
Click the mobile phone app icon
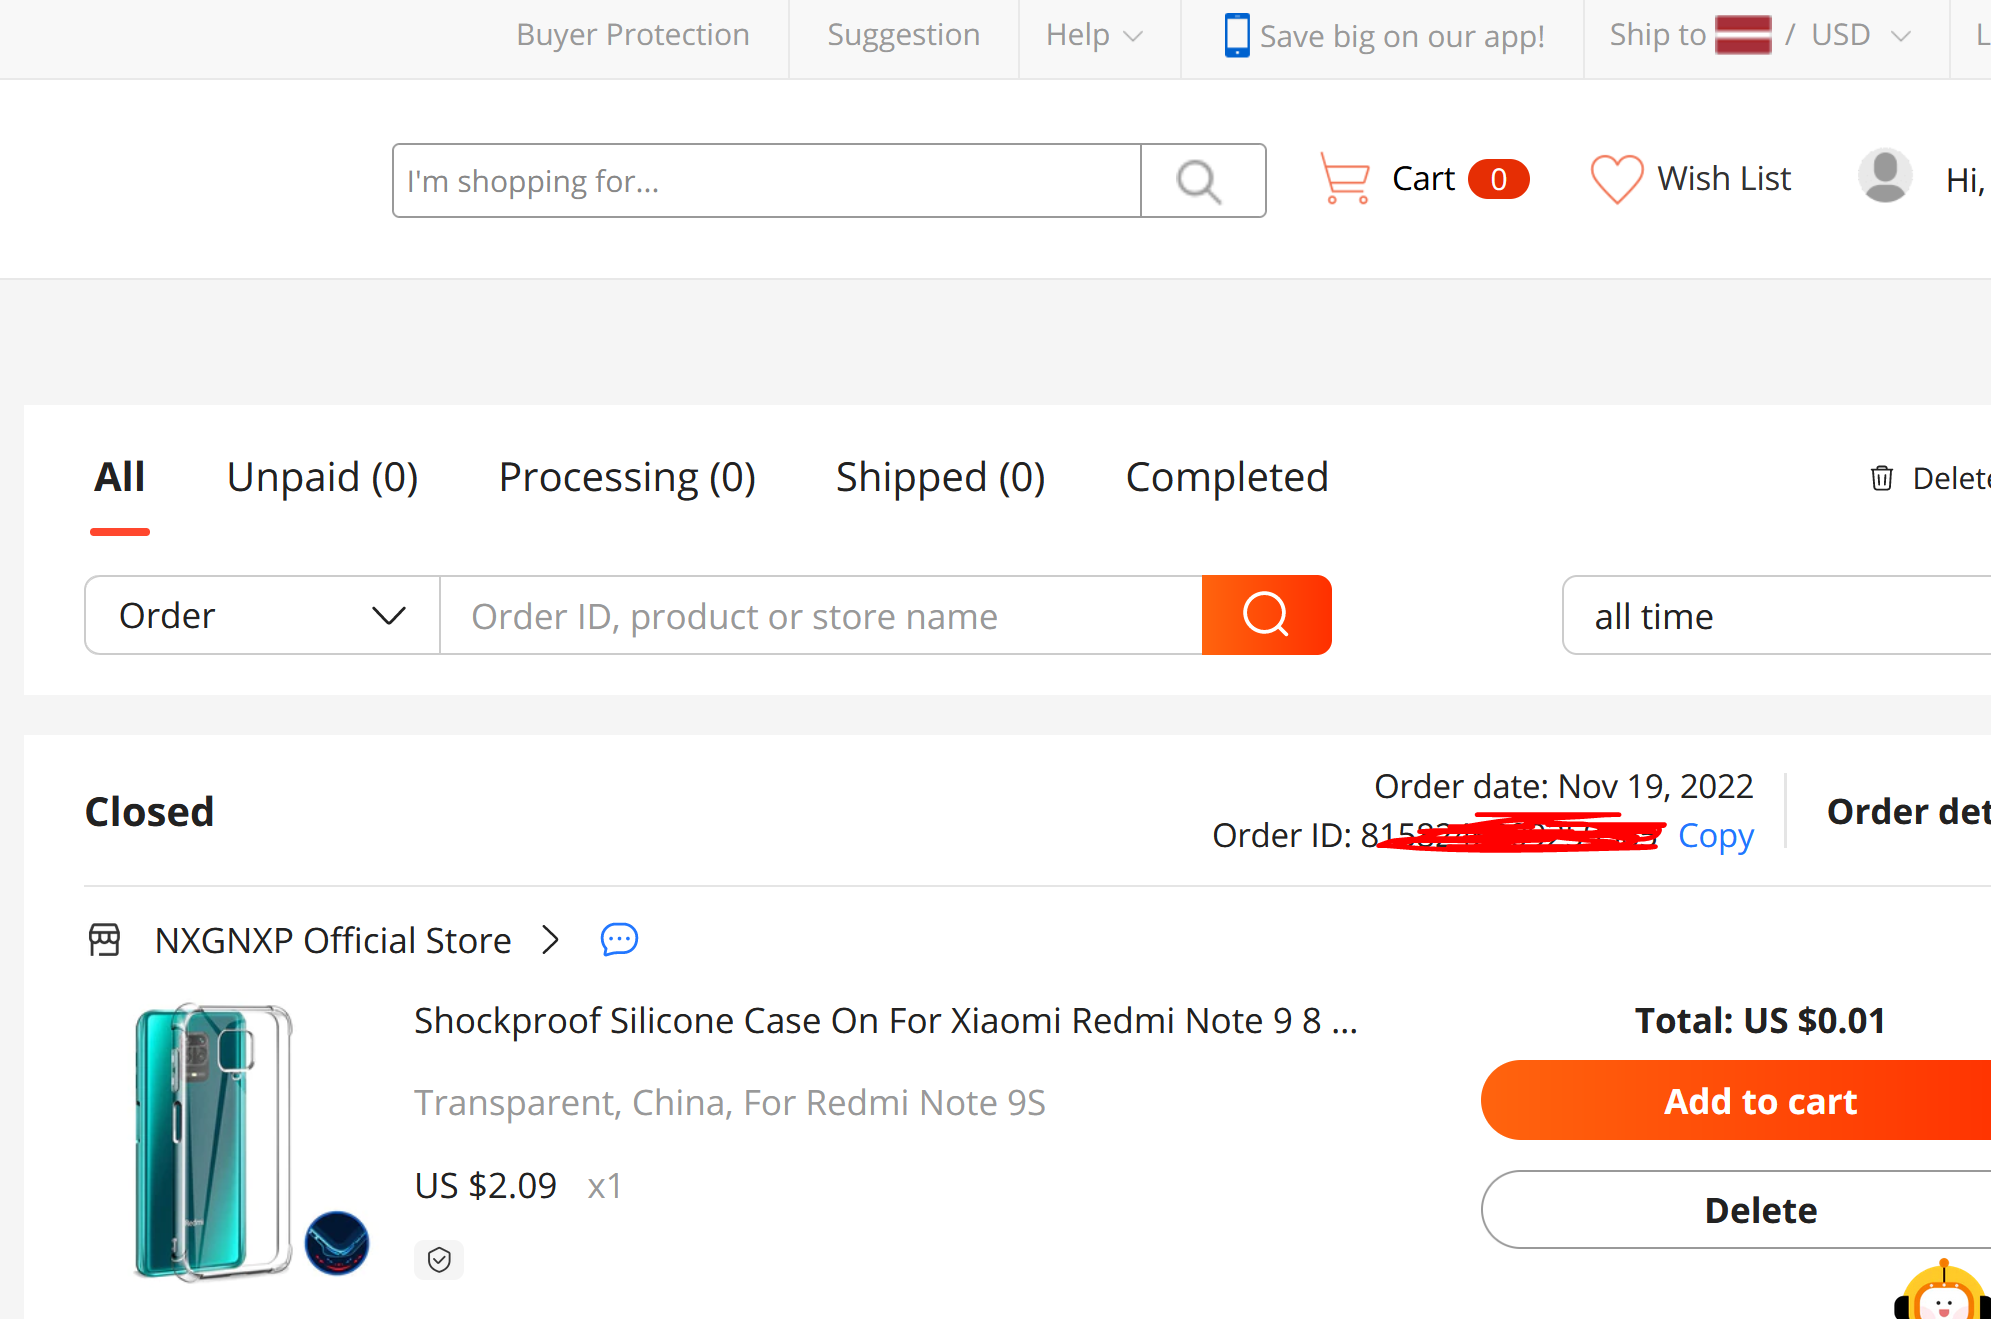(1236, 35)
